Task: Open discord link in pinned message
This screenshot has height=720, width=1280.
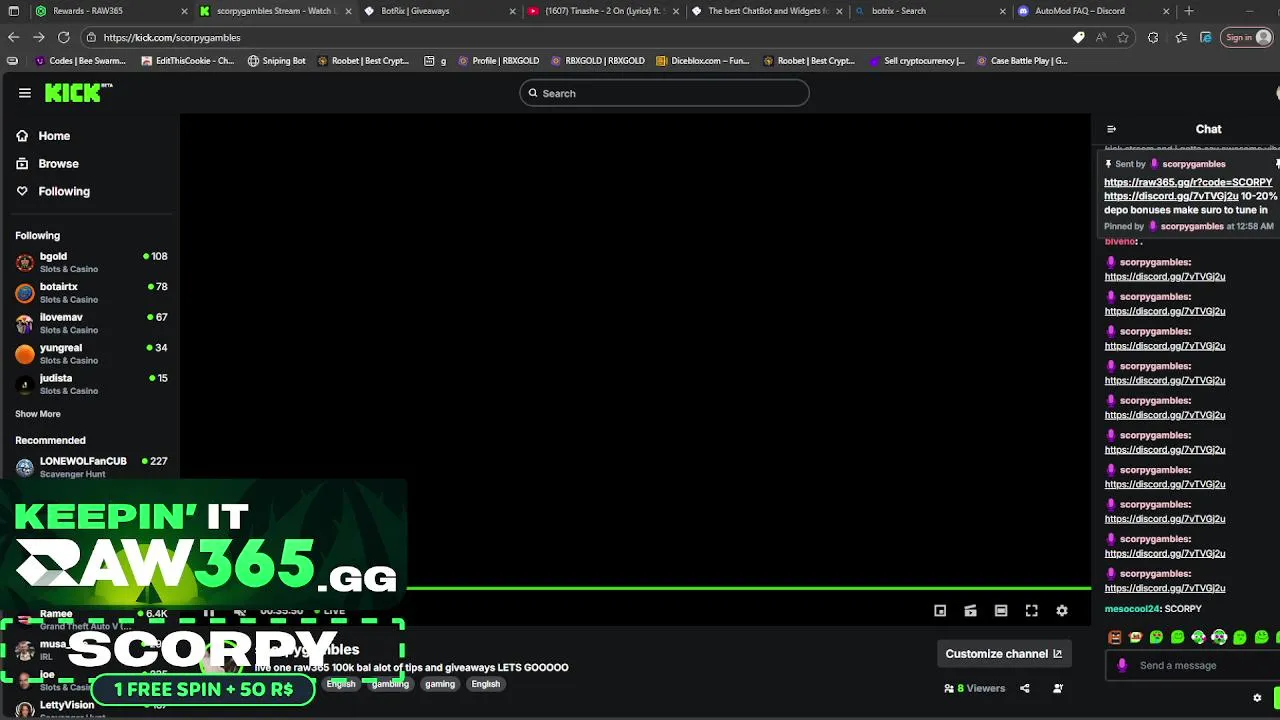Action: click(x=1171, y=197)
